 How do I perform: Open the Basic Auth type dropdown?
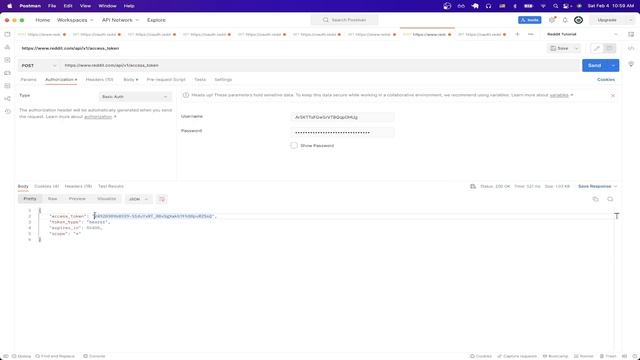[135, 97]
